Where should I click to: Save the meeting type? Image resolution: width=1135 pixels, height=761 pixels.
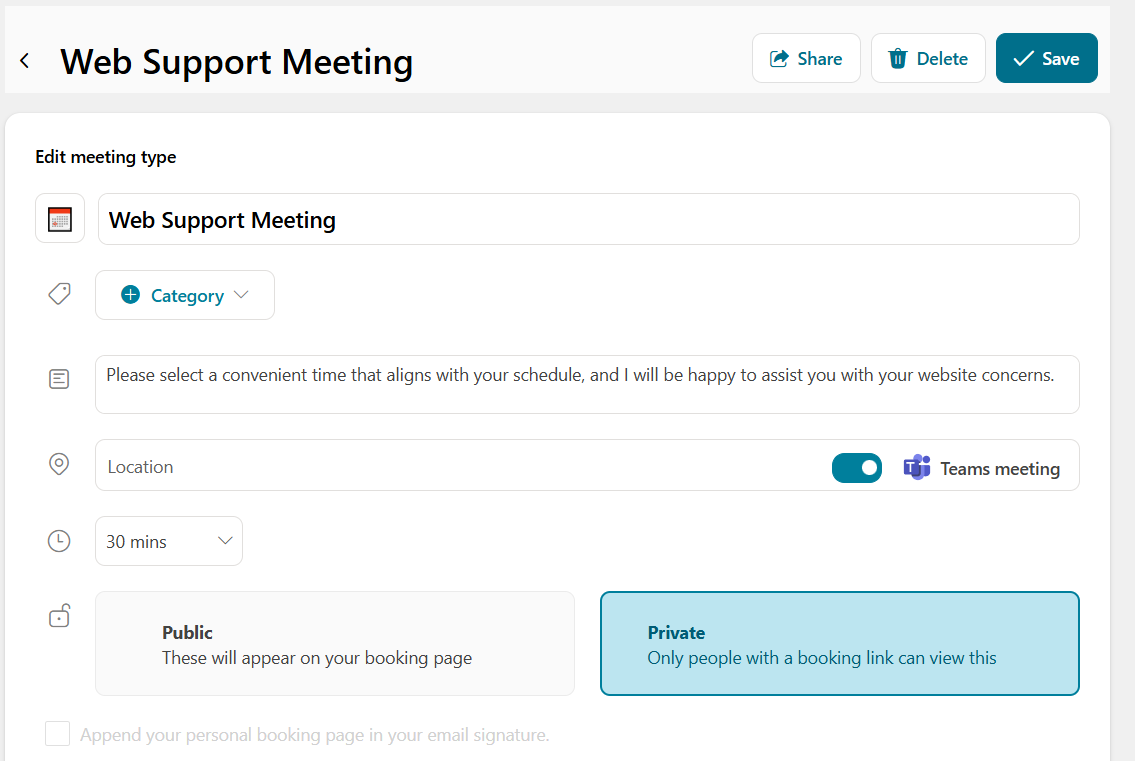tap(1046, 59)
